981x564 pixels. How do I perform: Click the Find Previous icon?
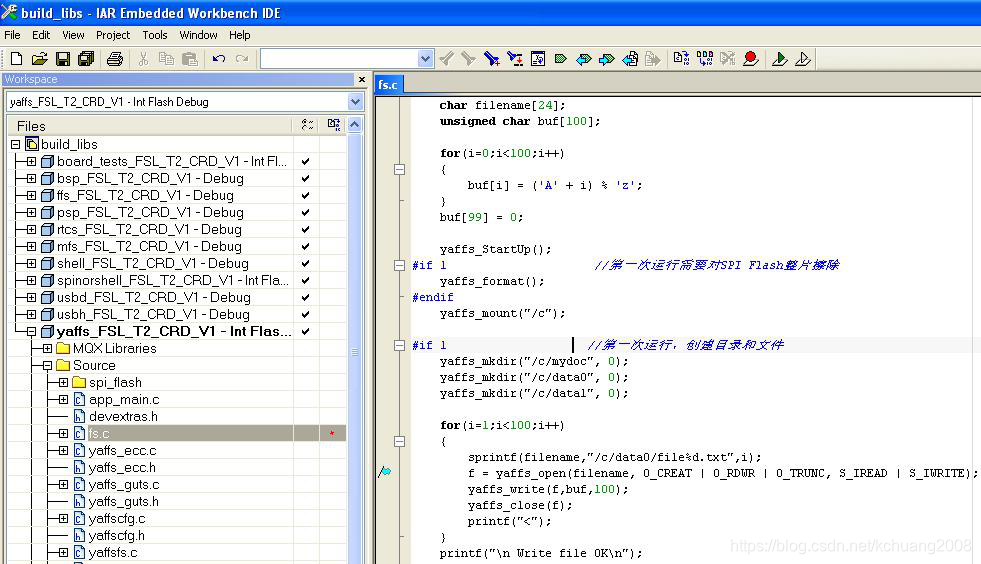click(x=446, y=59)
